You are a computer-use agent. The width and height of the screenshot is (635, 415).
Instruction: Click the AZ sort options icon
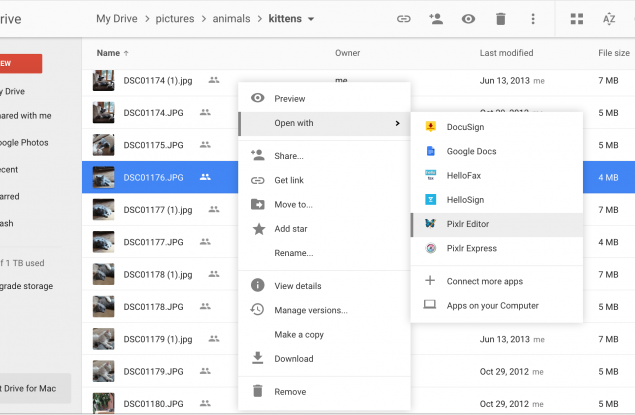[609, 18]
